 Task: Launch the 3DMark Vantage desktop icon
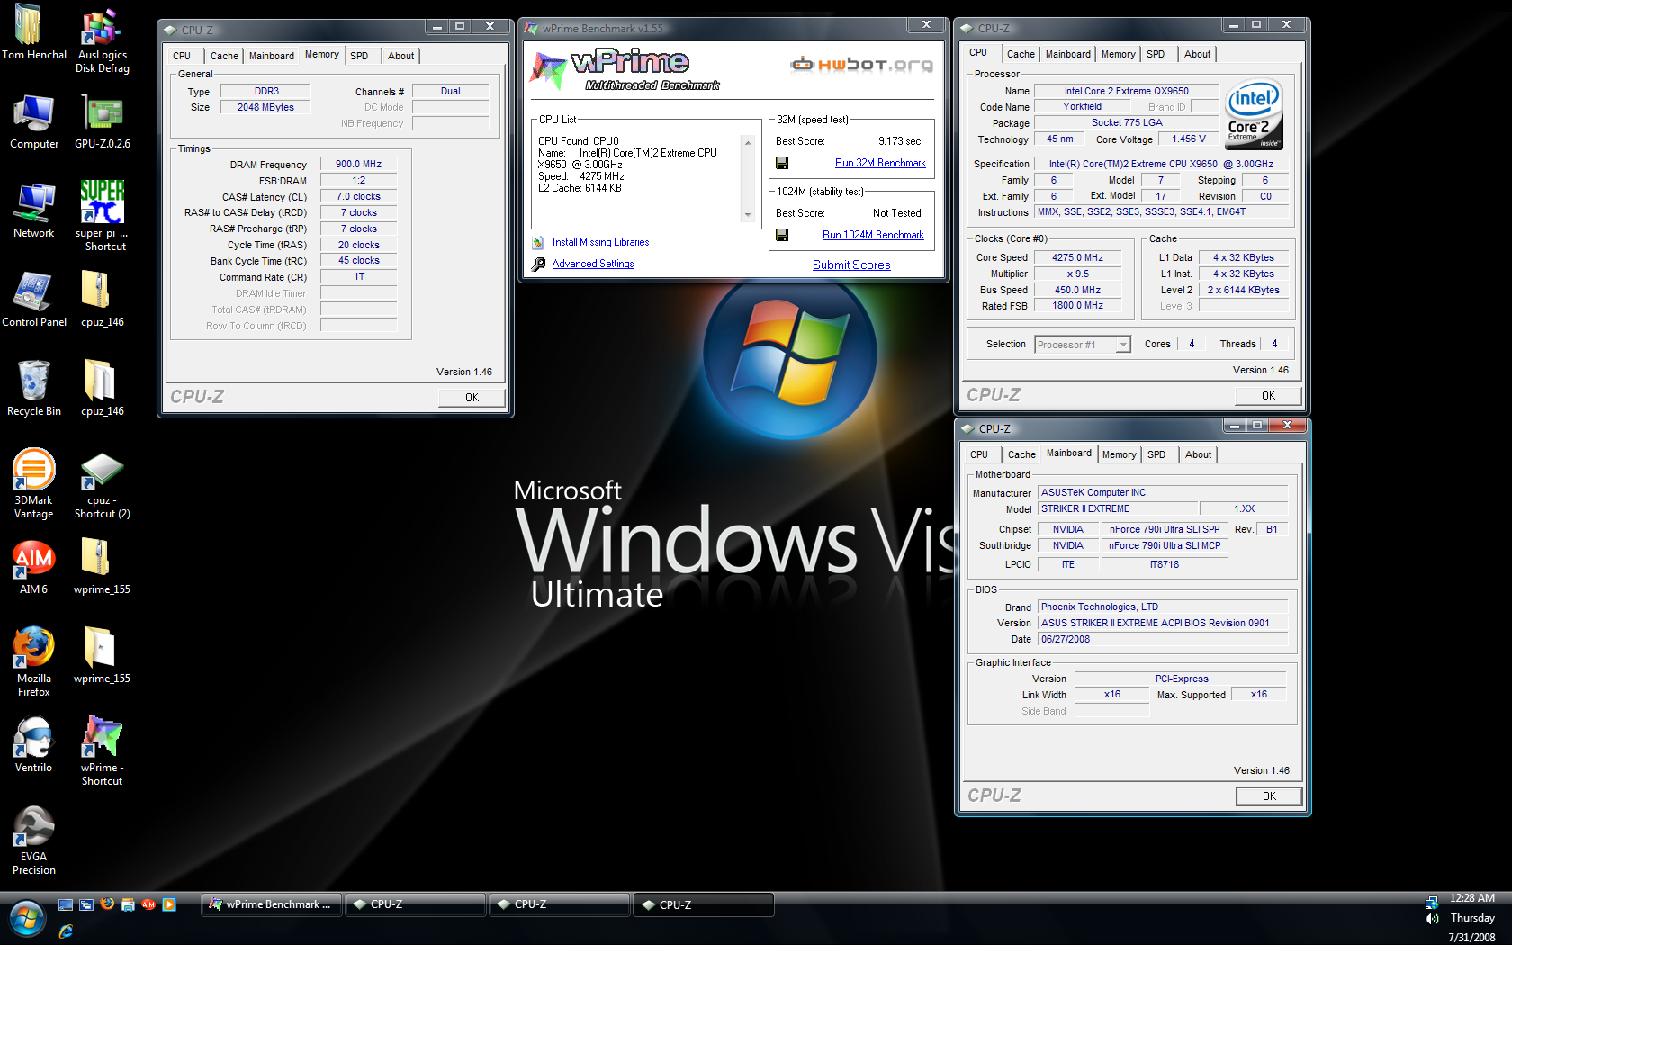click(34, 484)
